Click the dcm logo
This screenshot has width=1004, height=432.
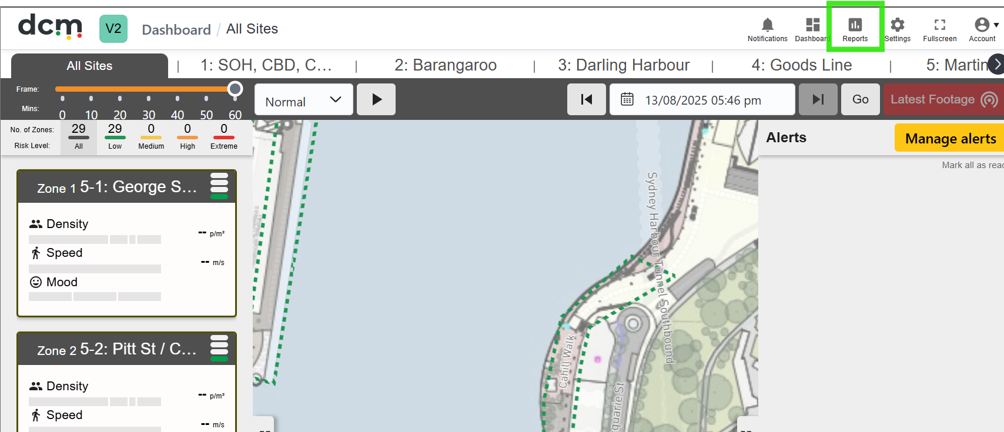coord(50,27)
